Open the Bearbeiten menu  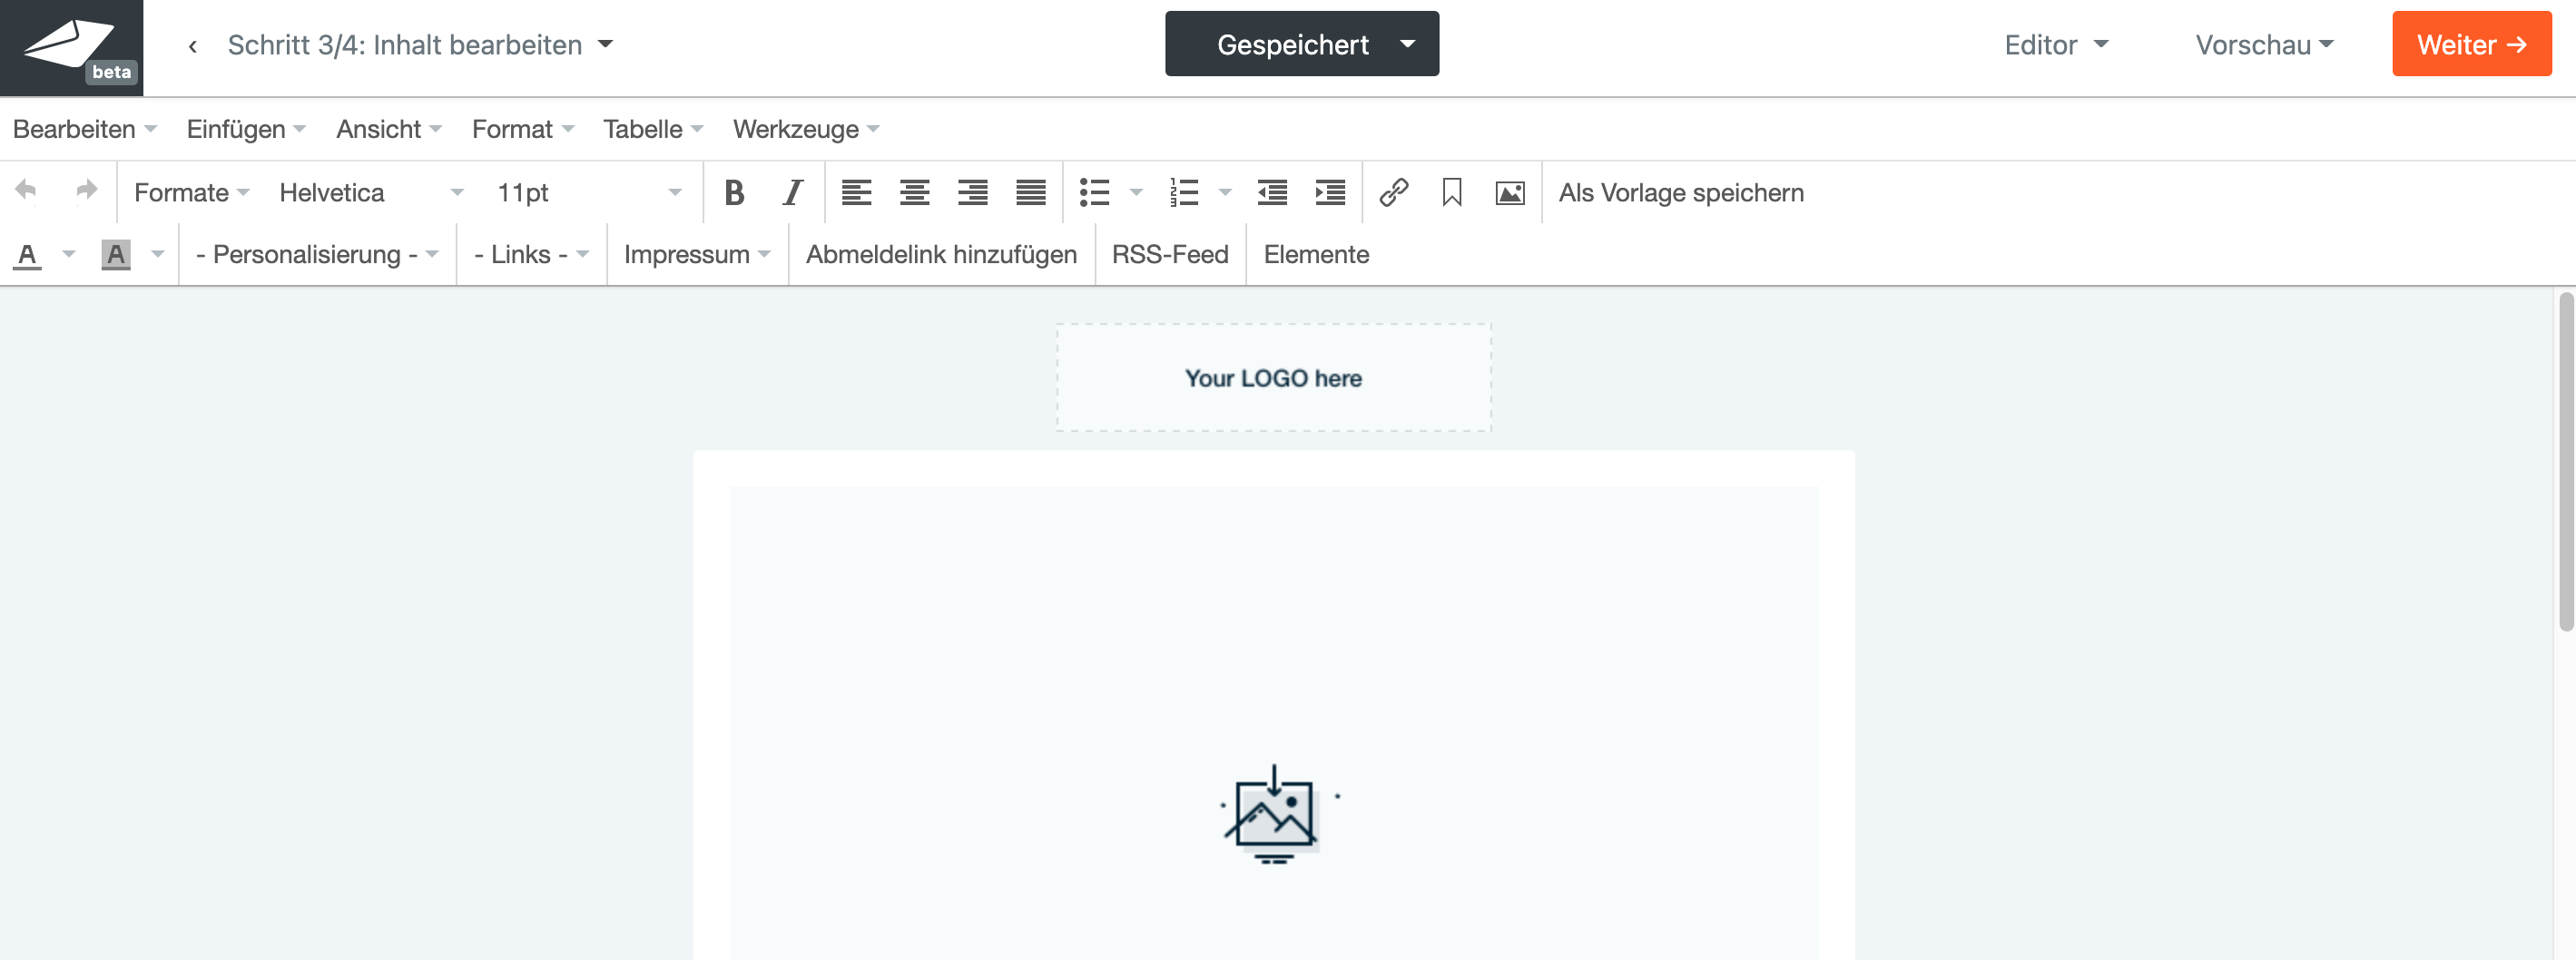coord(85,129)
